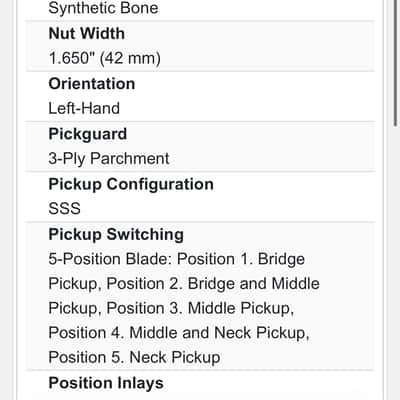Click the word Parchment in Pickguard row
The width and height of the screenshot is (400, 400).
click(130, 159)
